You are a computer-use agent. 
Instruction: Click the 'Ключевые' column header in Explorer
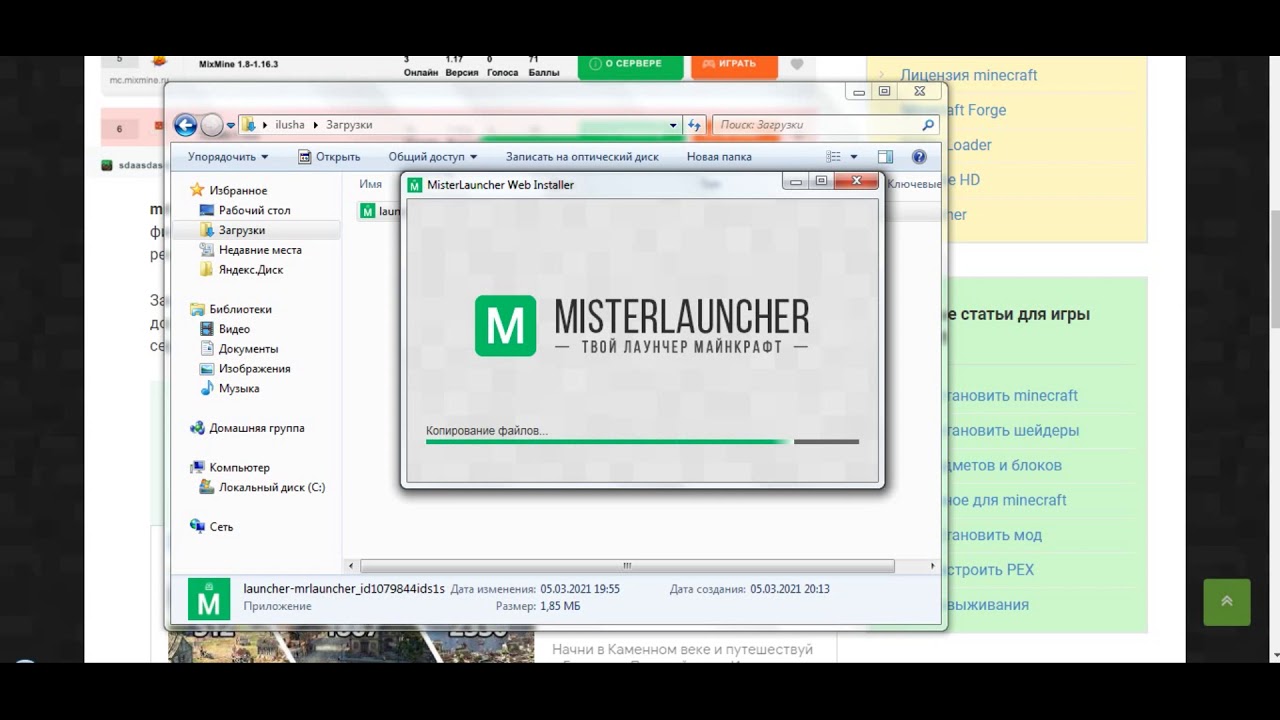(914, 185)
